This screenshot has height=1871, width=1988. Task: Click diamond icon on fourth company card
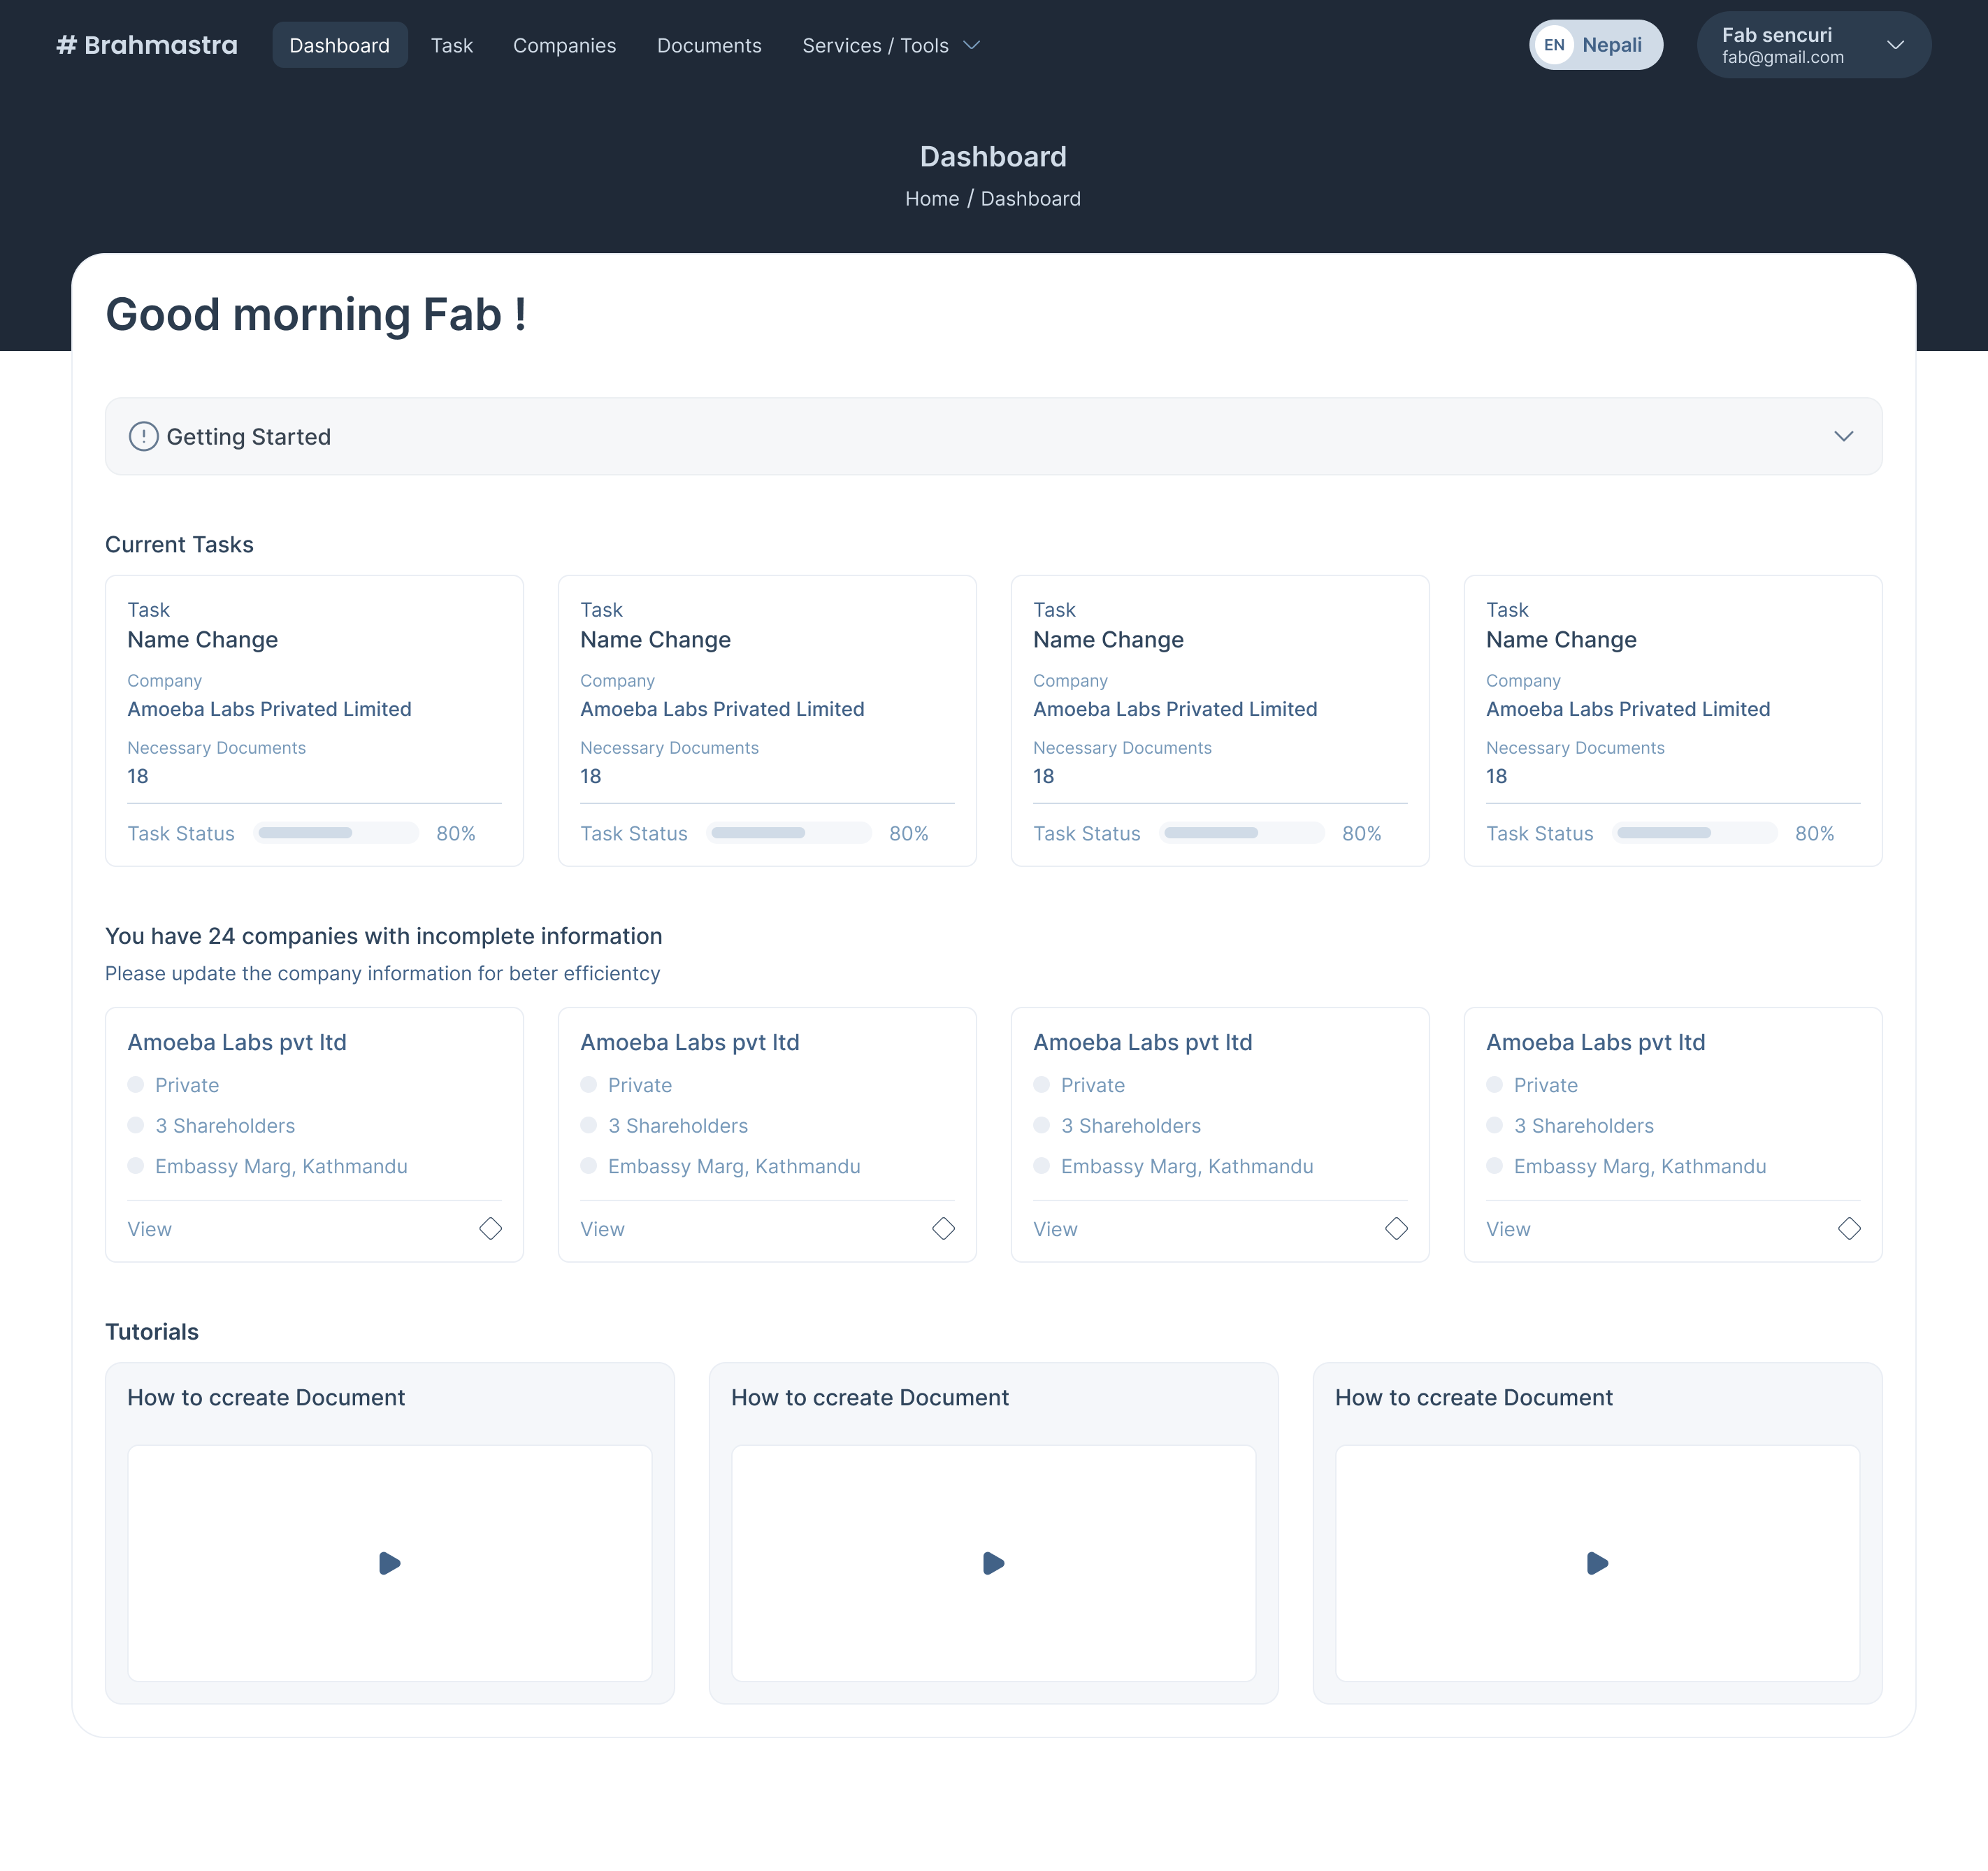click(x=1849, y=1228)
